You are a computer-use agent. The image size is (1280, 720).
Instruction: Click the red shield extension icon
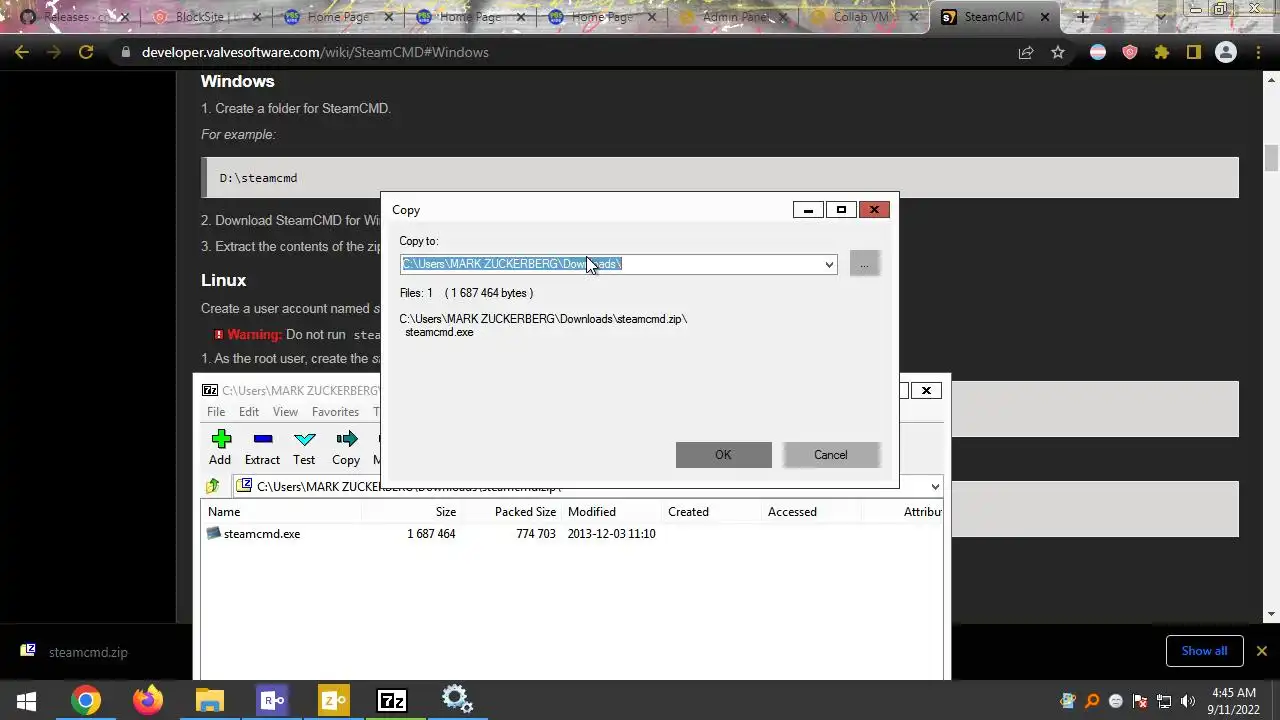1130,52
